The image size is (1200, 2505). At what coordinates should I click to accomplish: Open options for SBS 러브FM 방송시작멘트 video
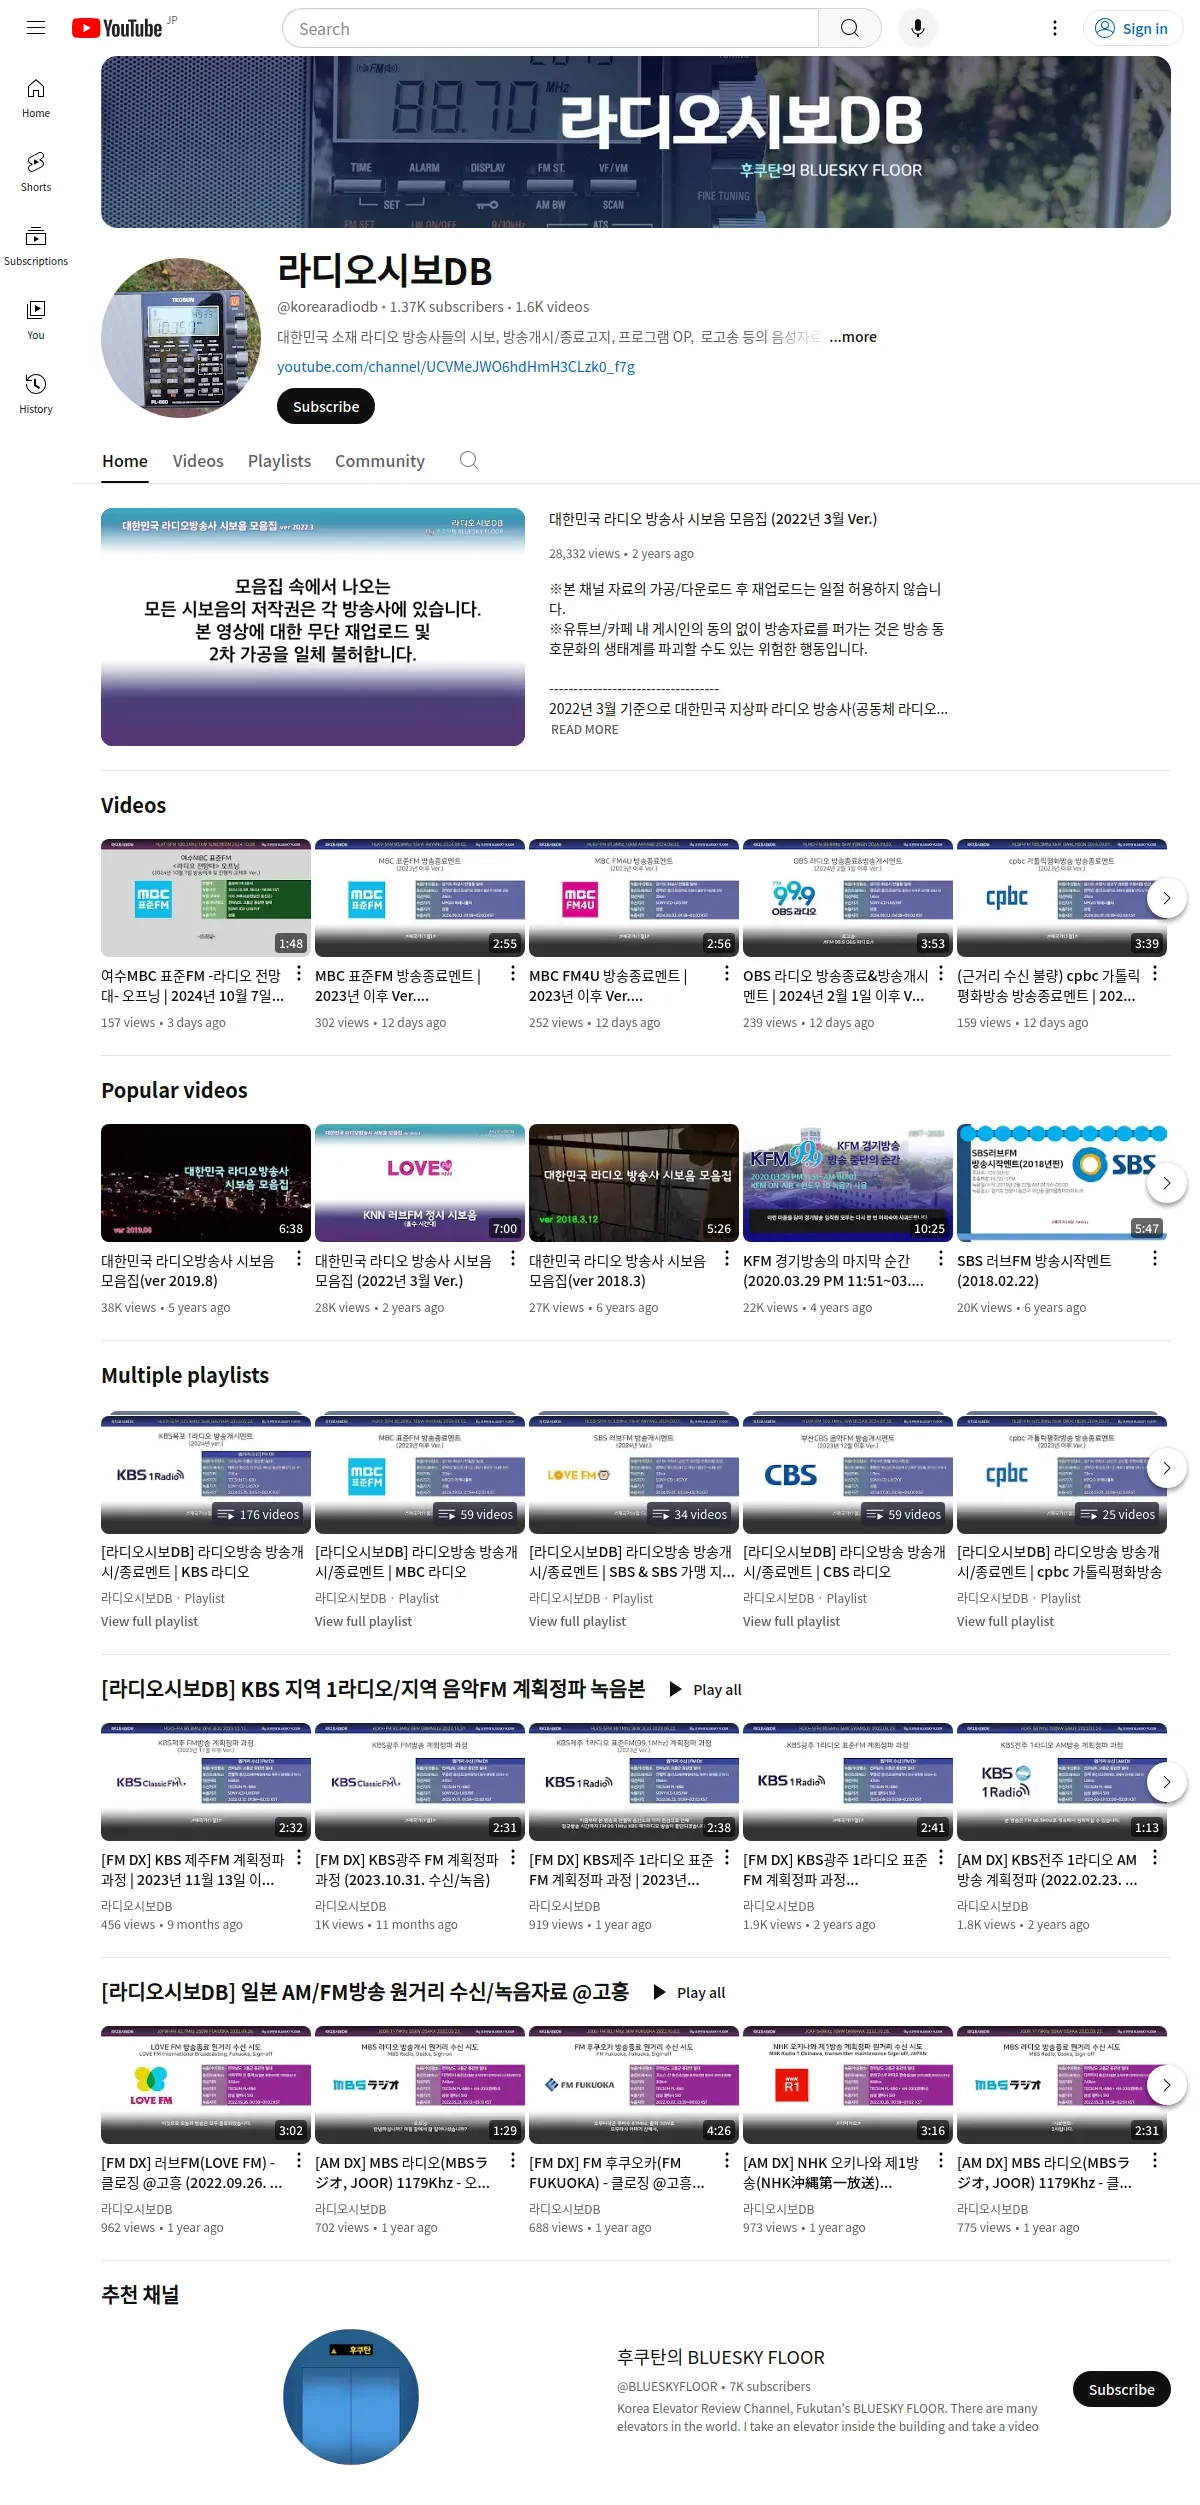coord(1154,1258)
